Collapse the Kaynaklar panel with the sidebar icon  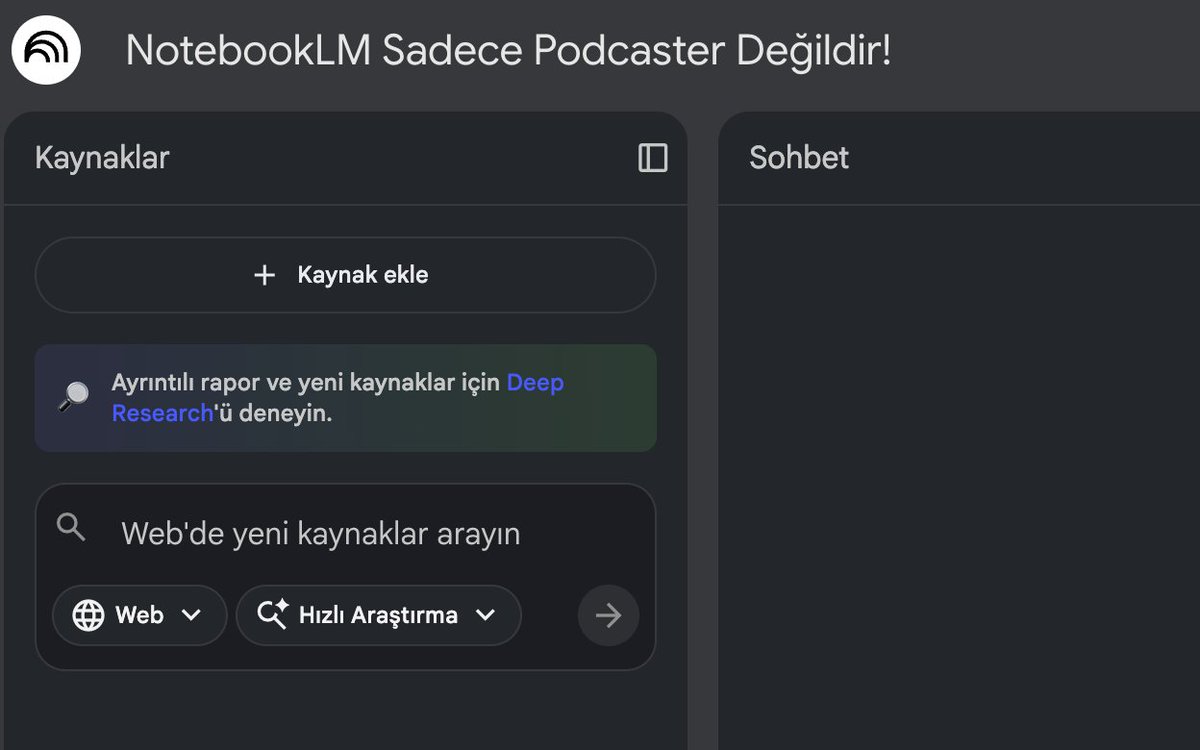pyautogui.click(x=653, y=158)
